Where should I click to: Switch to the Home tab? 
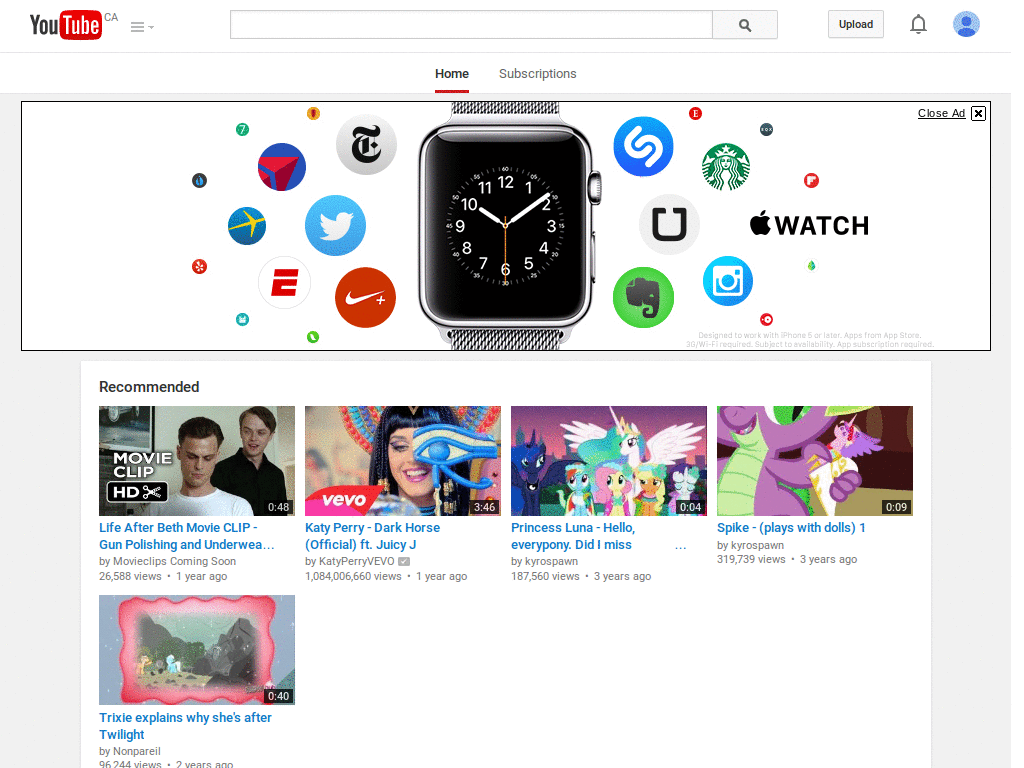452,74
